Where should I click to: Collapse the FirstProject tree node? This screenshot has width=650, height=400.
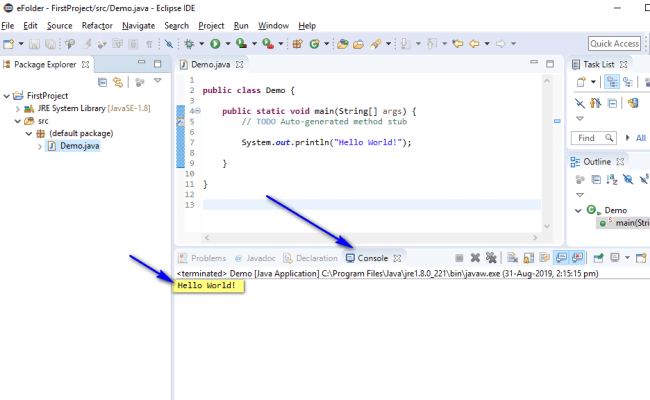6,96
